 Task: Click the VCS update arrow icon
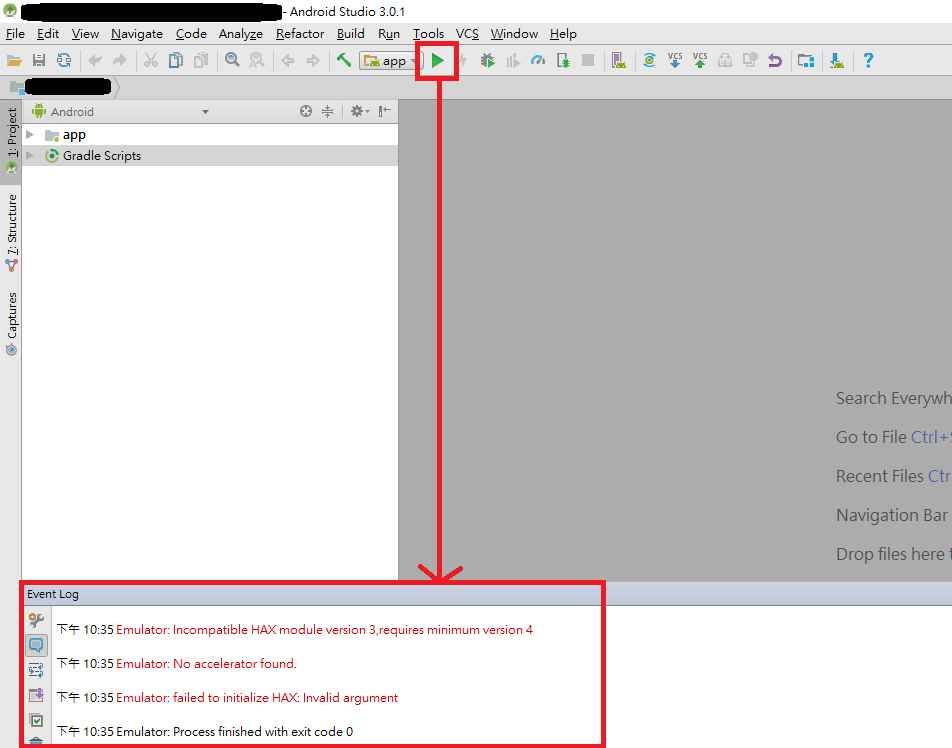[674, 60]
